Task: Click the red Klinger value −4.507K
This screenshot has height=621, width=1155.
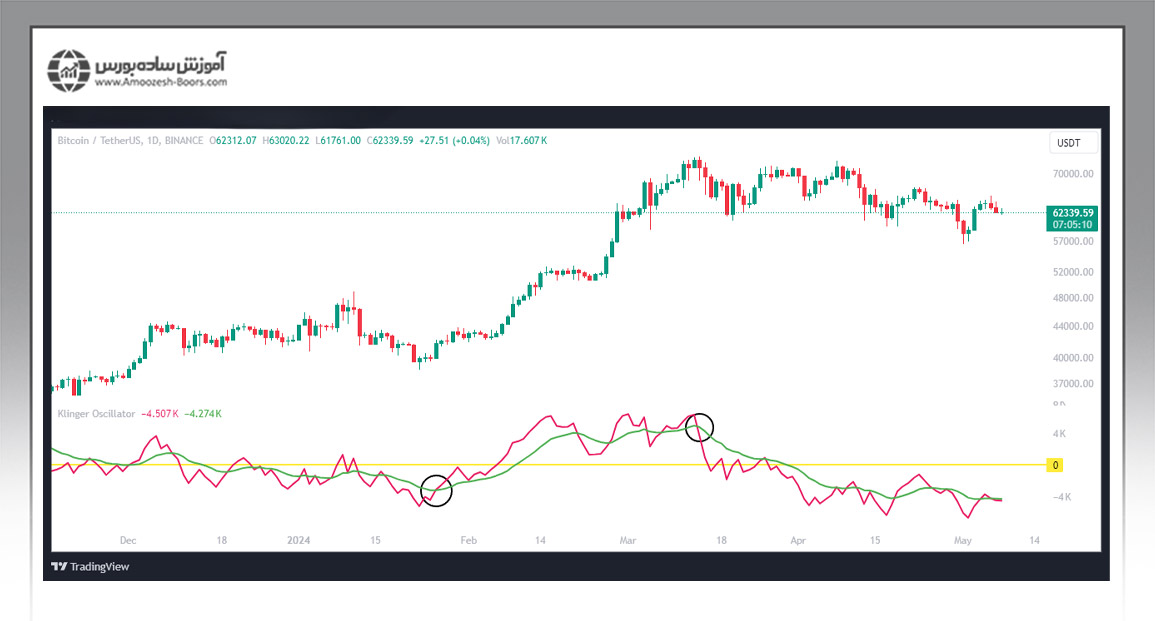Action: coord(160,413)
